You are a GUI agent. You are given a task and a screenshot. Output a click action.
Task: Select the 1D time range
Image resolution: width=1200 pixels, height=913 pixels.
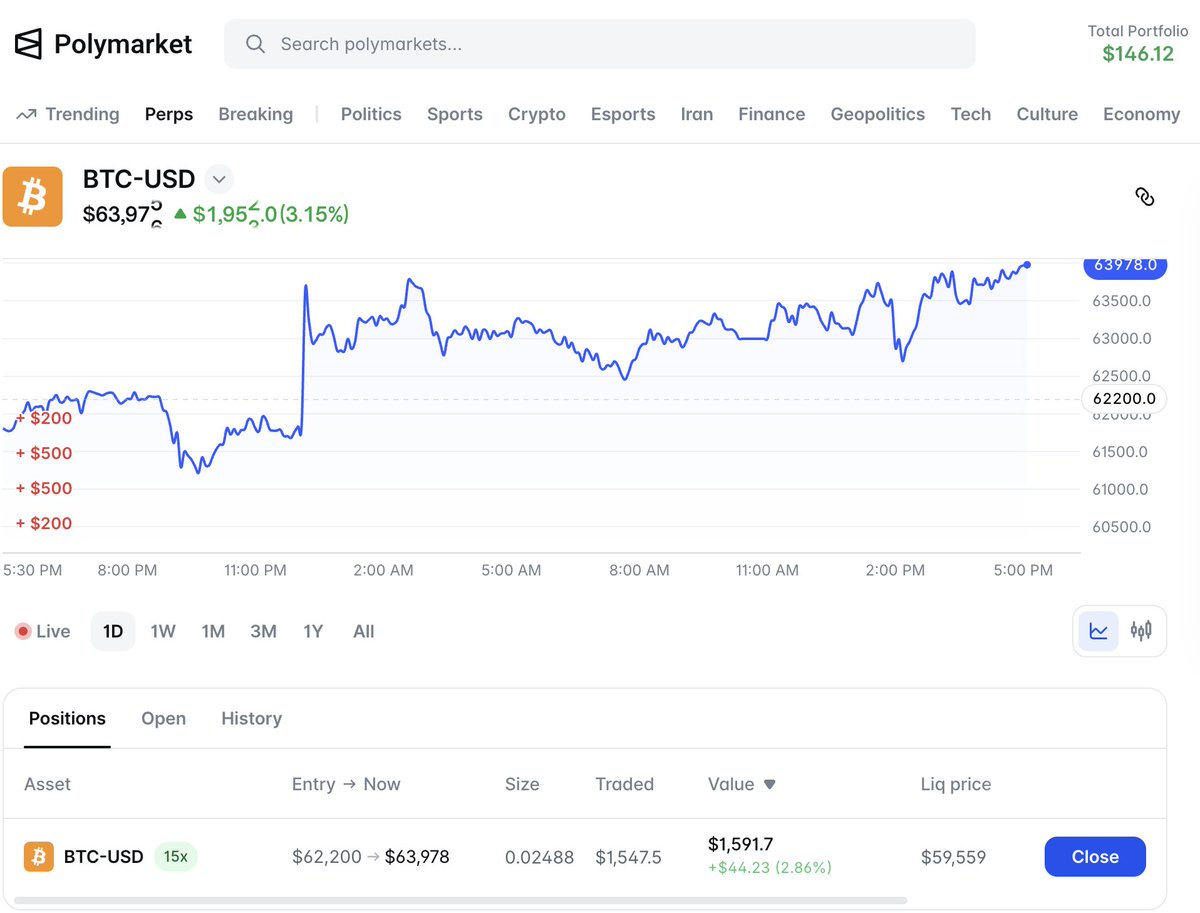113,631
